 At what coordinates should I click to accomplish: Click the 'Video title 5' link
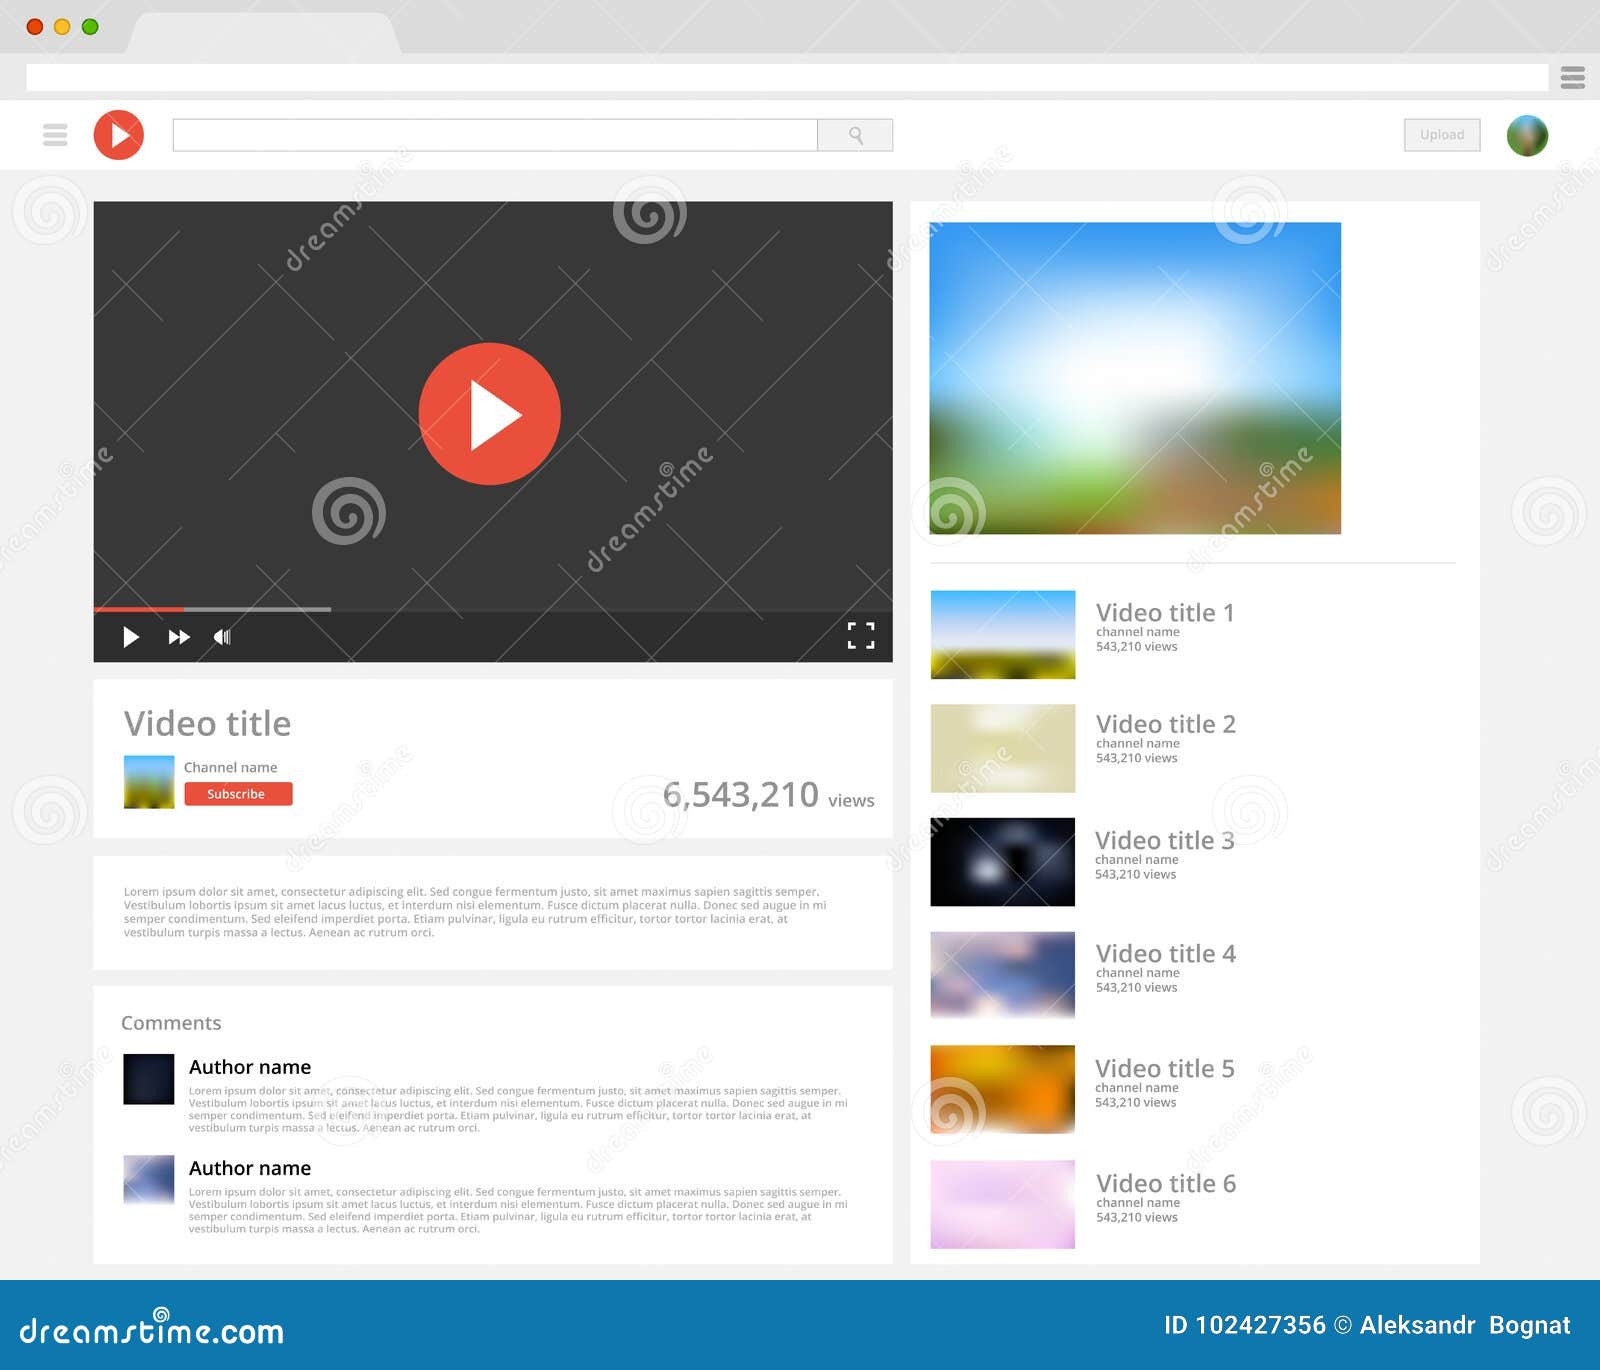click(x=1165, y=1068)
